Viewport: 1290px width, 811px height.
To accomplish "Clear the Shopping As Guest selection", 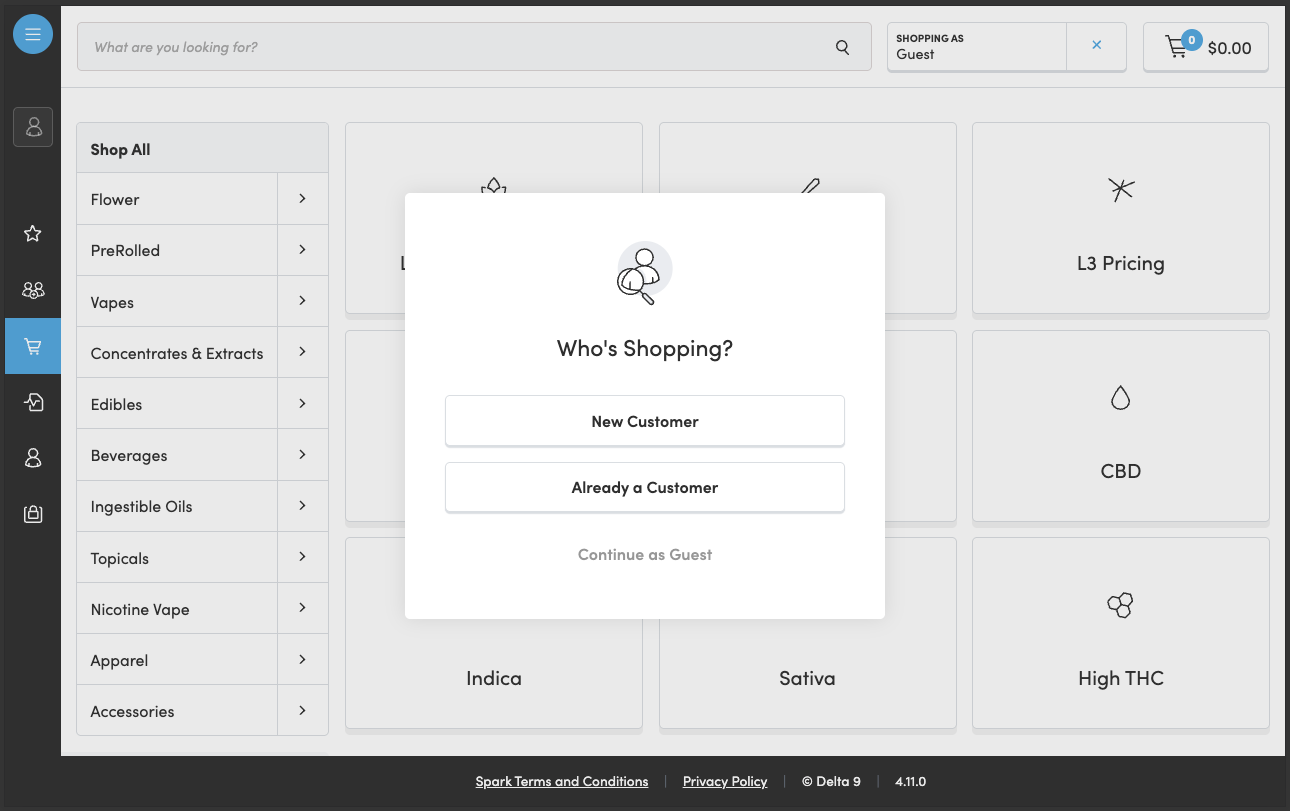I will 1096,46.
